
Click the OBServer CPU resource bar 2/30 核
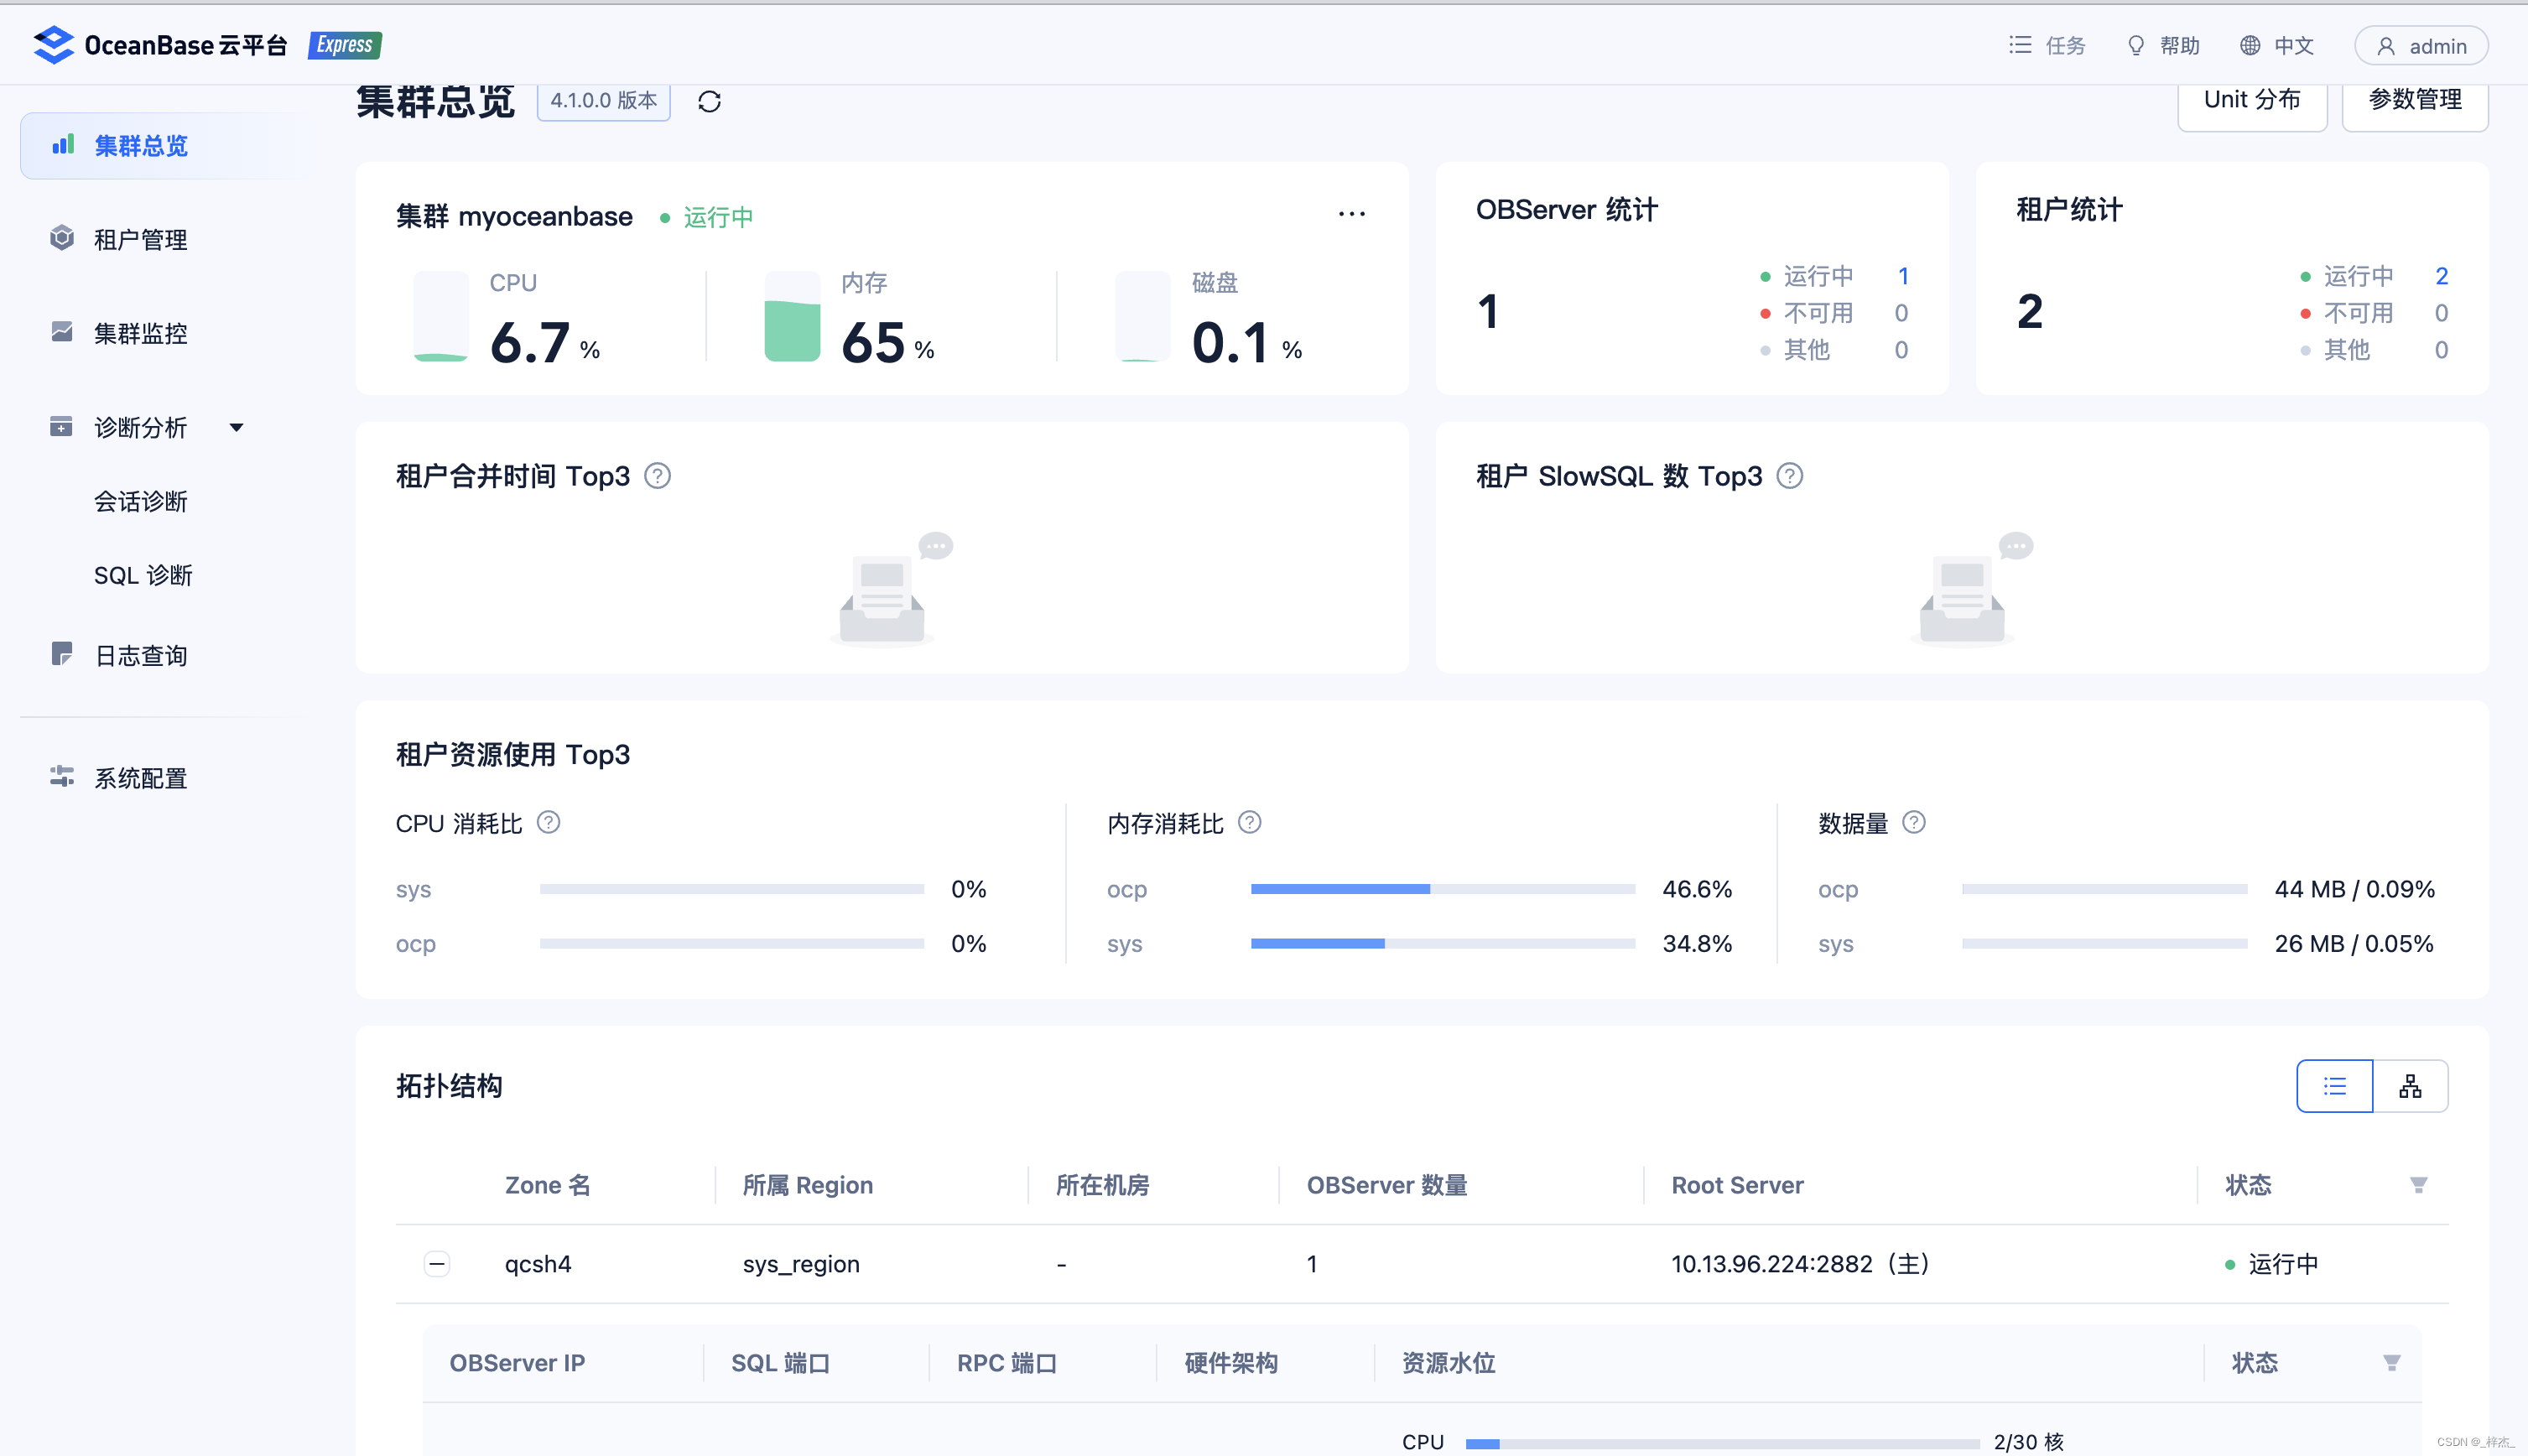[1722, 1444]
